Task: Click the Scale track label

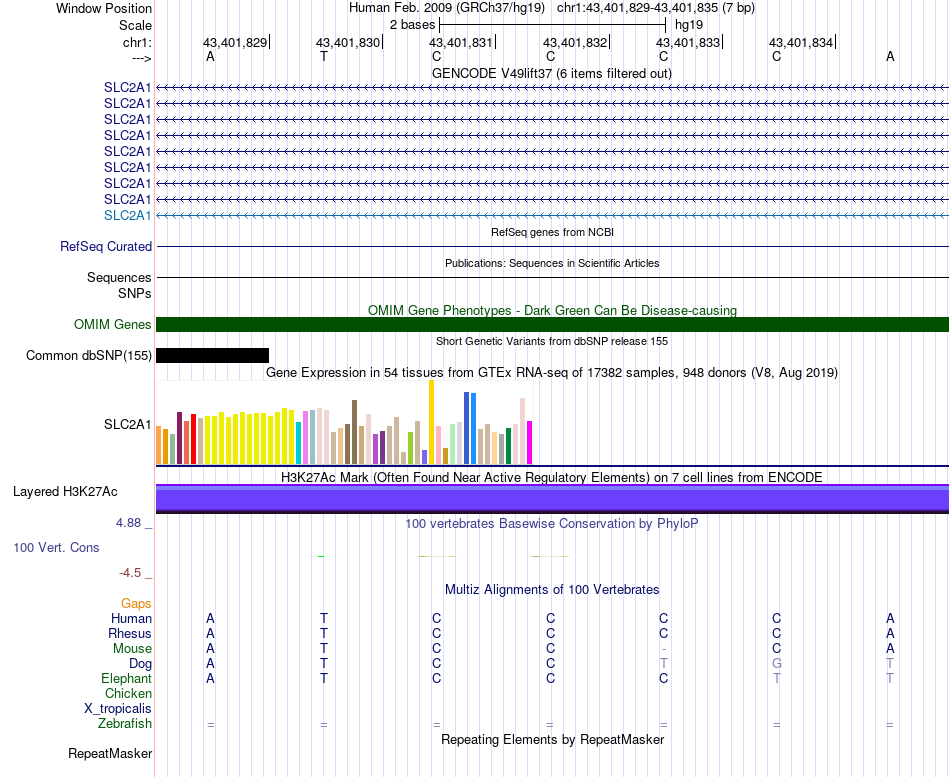Action: [x=135, y=25]
